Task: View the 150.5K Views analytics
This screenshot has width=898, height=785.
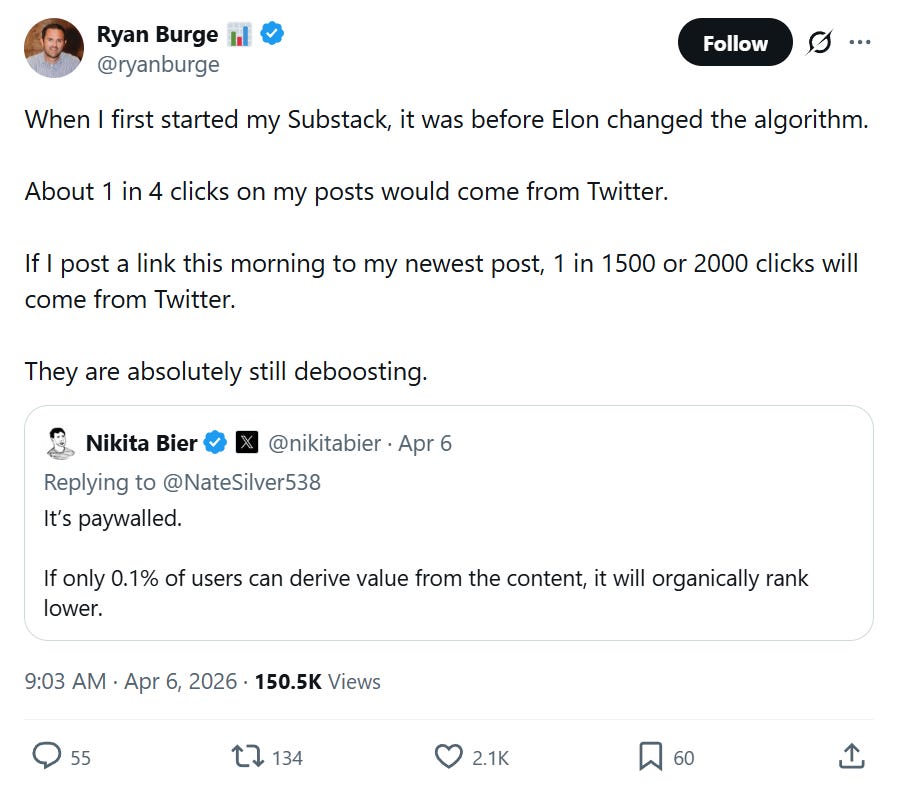Action: (x=317, y=681)
